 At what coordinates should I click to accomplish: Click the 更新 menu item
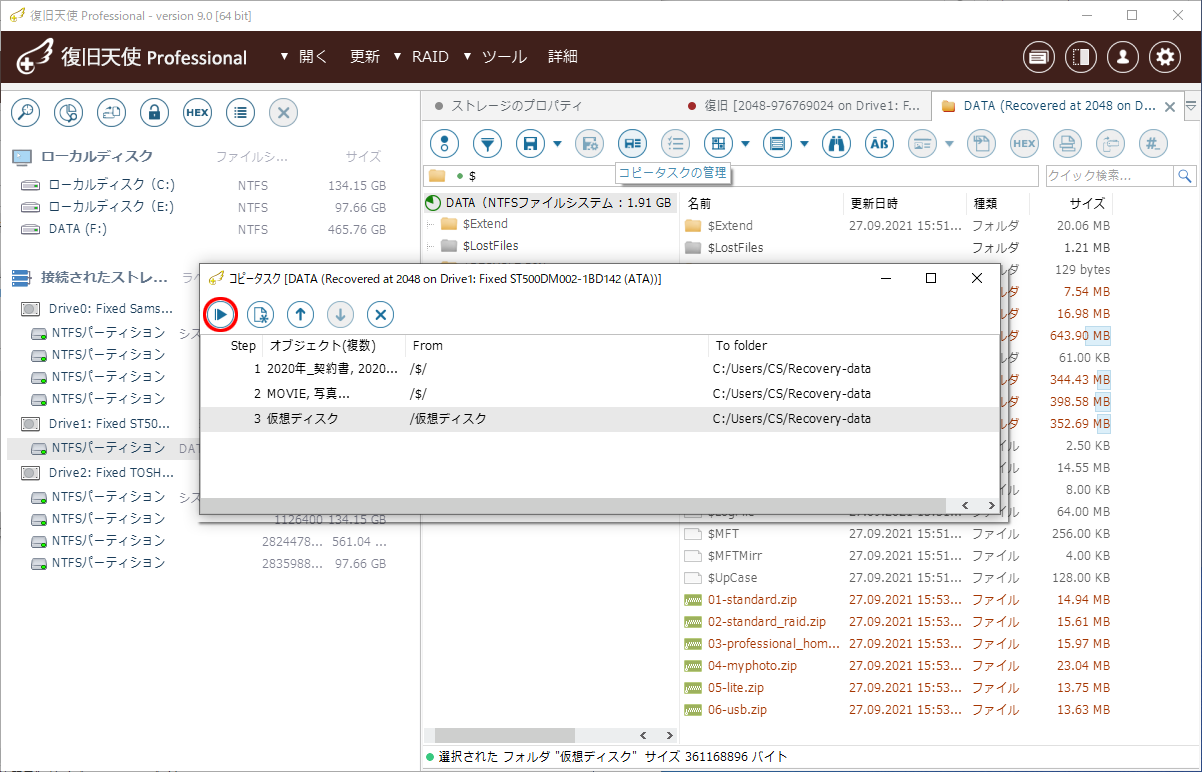365,57
